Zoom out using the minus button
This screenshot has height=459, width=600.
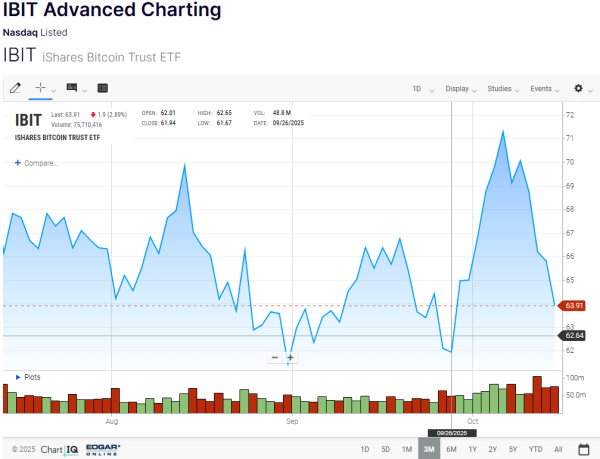[275, 357]
